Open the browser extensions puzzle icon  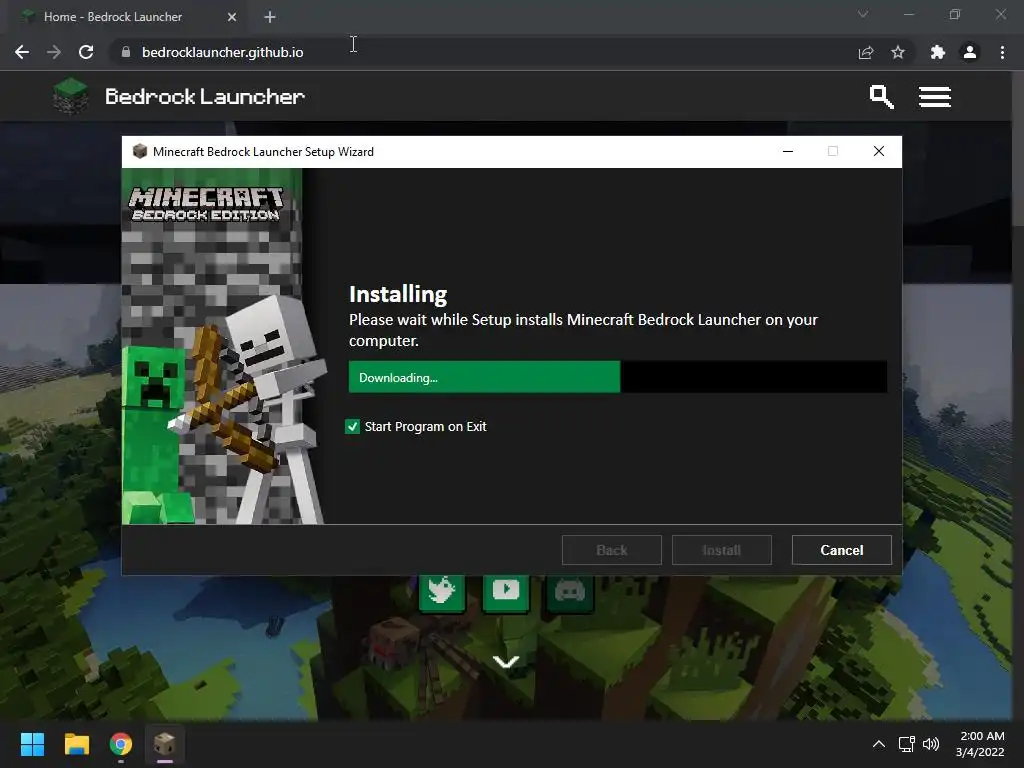[x=938, y=52]
